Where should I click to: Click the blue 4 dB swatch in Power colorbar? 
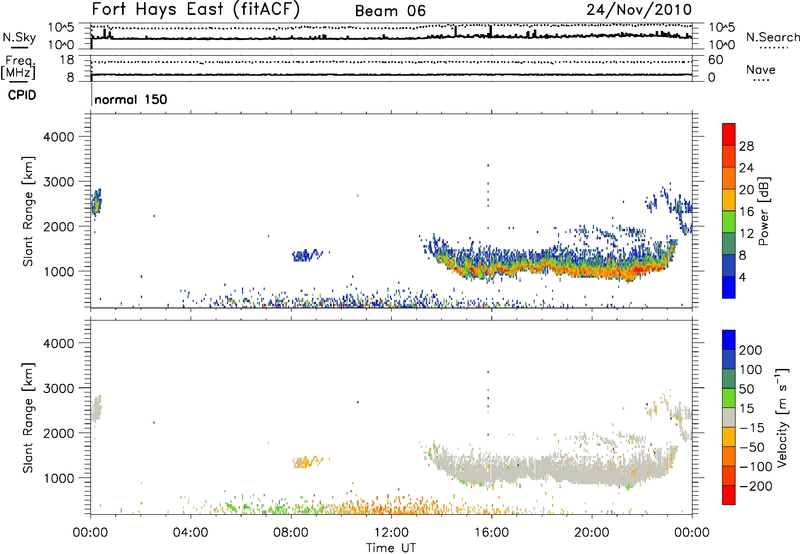[729, 287]
